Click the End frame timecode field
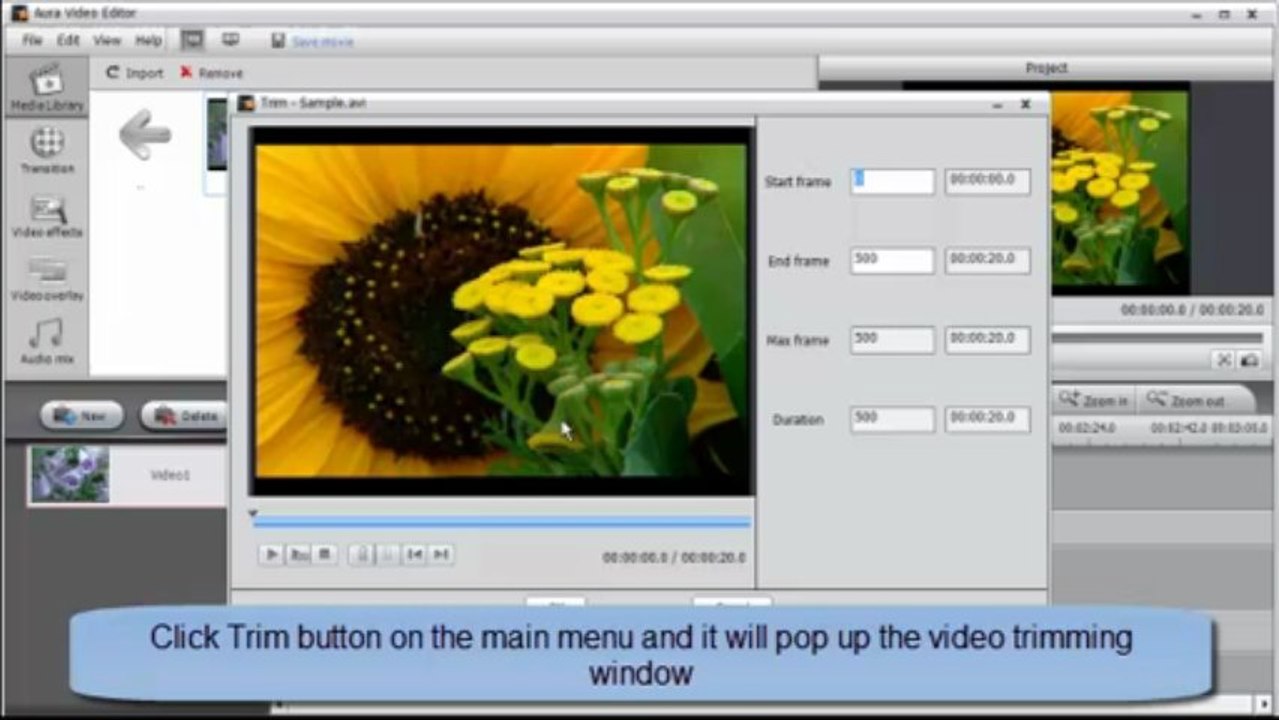This screenshot has height=720, width=1279. [x=987, y=260]
